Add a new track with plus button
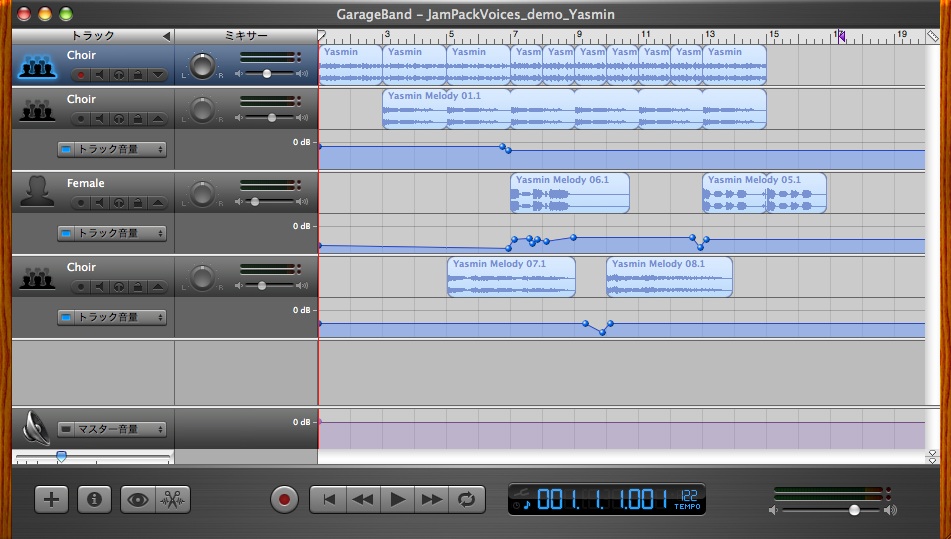The width and height of the screenshot is (951, 539). [x=52, y=500]
